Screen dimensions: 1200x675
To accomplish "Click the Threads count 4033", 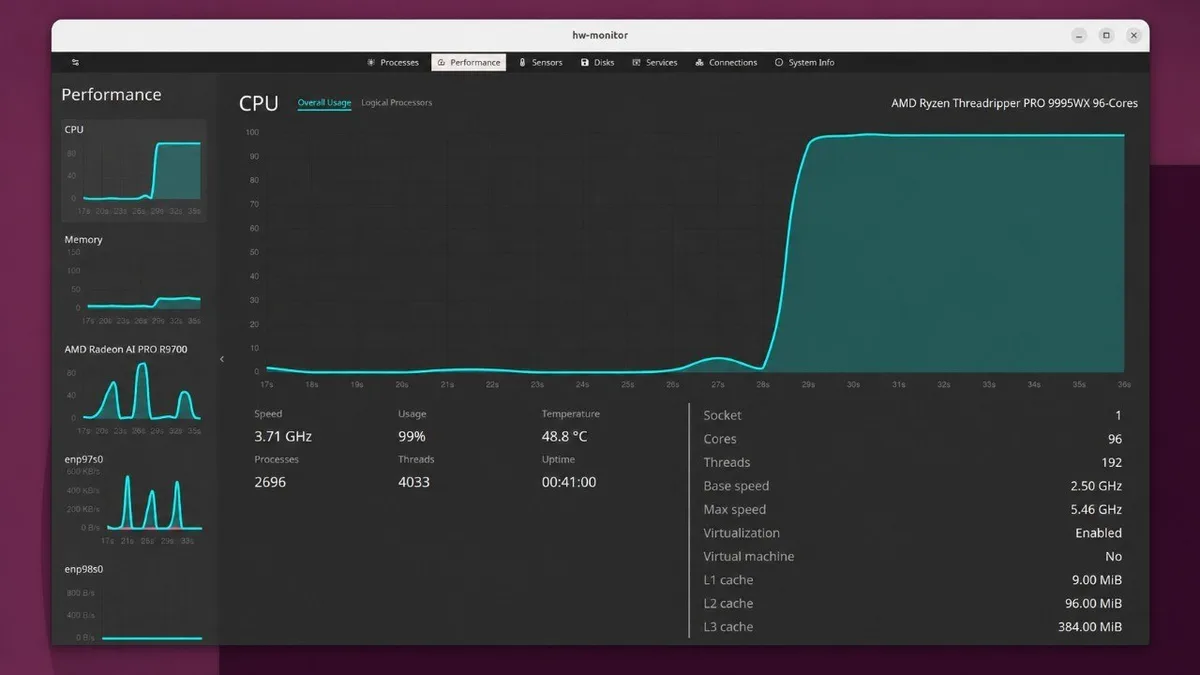I will click(414, 482).
